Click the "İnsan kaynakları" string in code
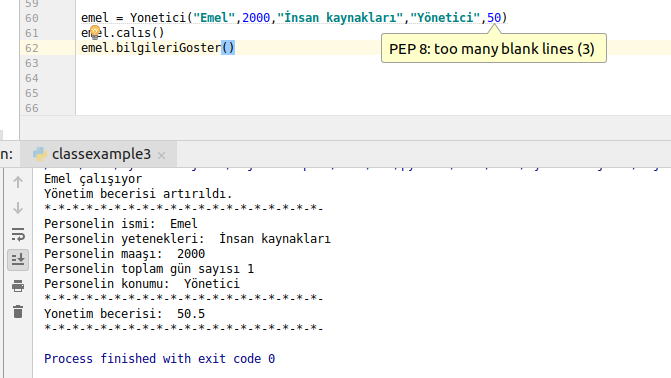The image size is (671, 378). [x=340, y=18]
